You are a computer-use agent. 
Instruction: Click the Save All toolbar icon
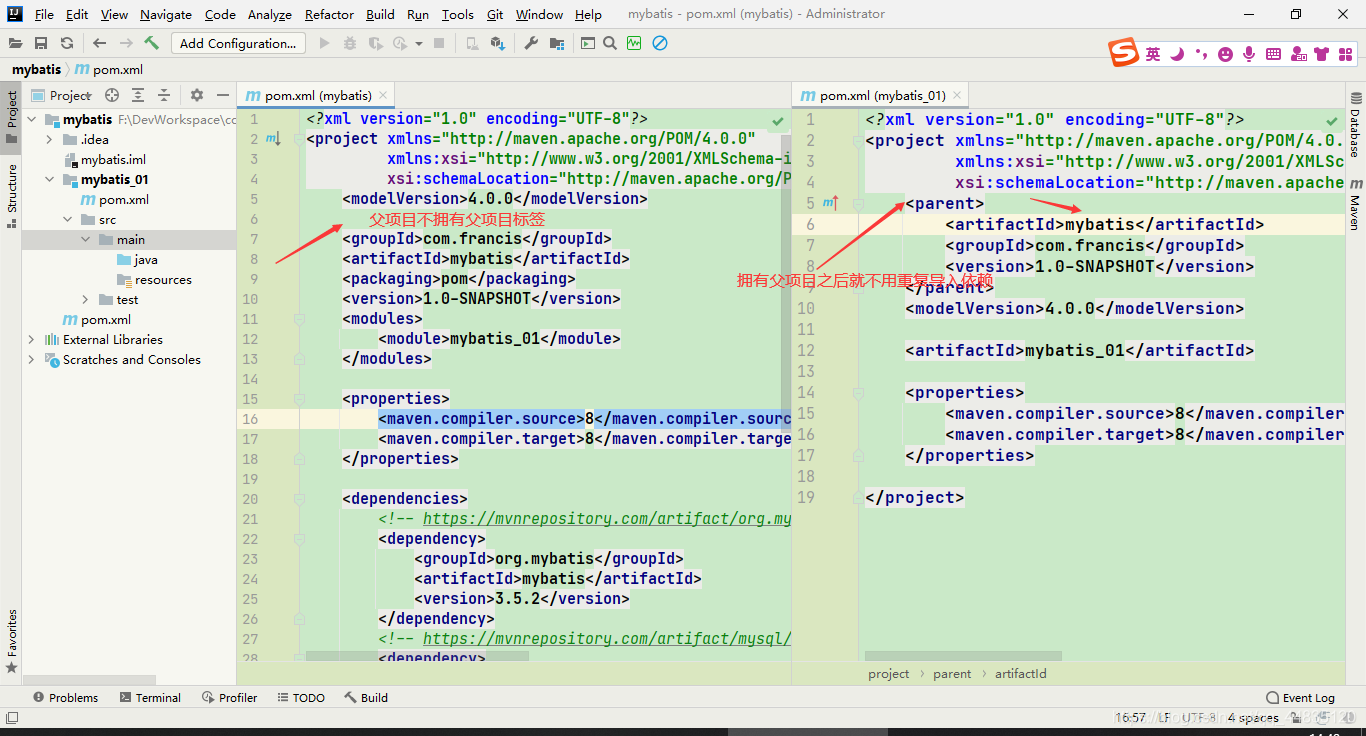pyautogui.click(x=41, y=43)
